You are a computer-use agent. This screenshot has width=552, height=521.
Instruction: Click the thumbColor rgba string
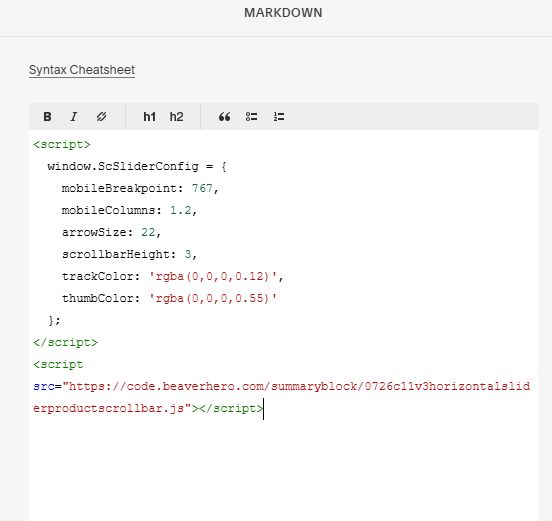pos(213,299)
